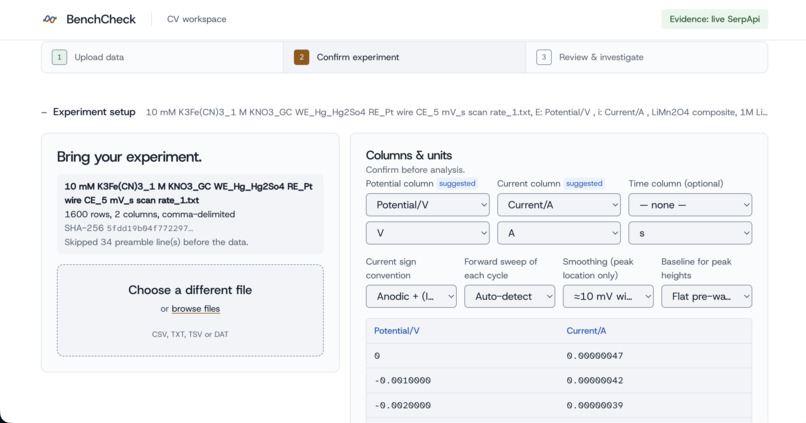Open Forward sweep Auto-detect dropdown

coord(509,297)
